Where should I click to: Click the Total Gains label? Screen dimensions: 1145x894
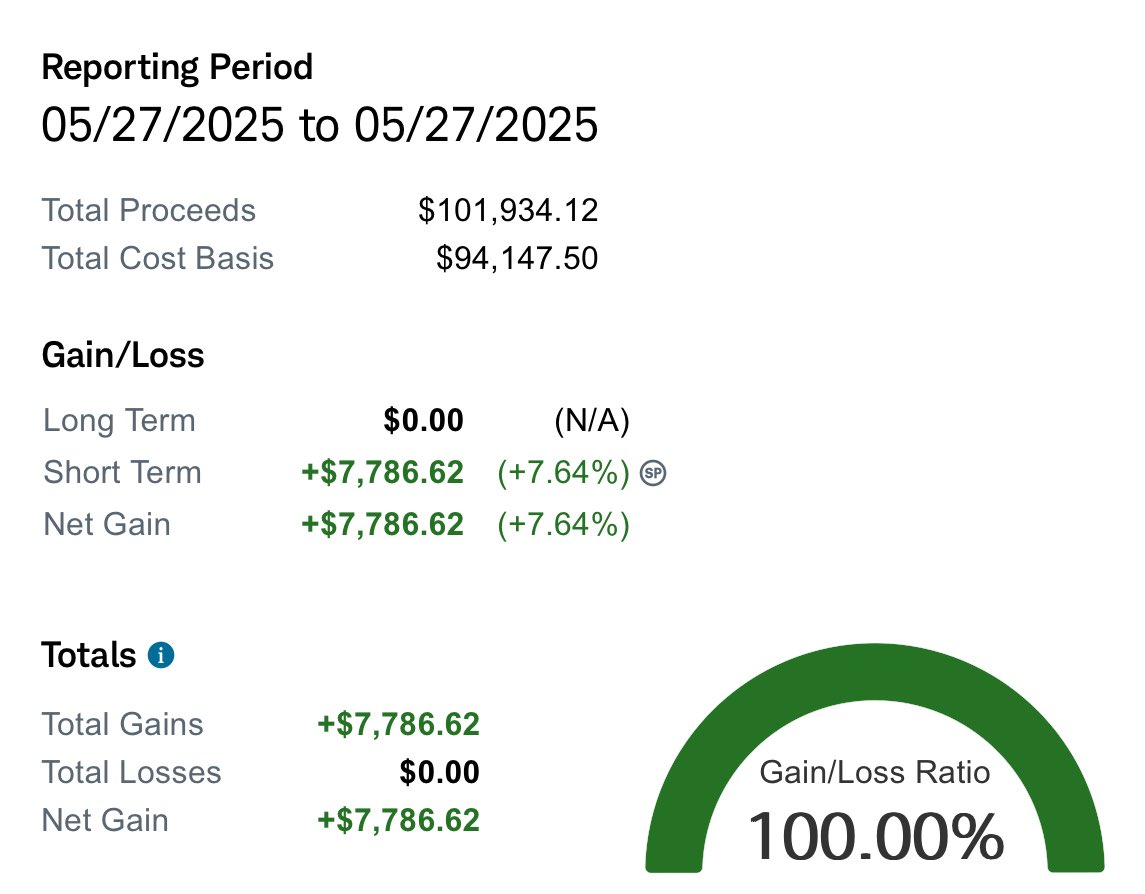pos(123,725)
